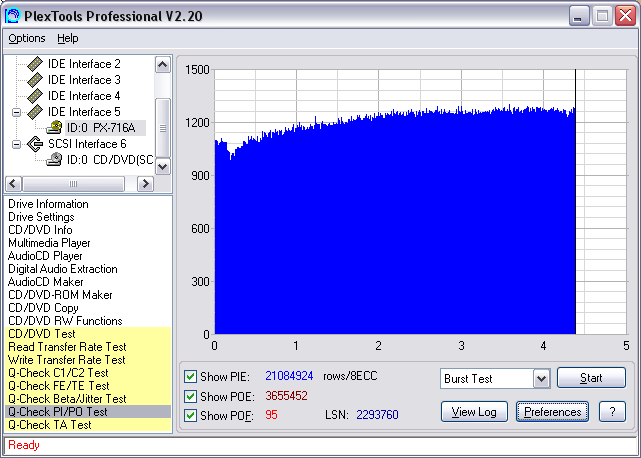Screen dimensions: 641x458
Task: Open the Burst Test dropdown
Action: [x=541, y=379]
